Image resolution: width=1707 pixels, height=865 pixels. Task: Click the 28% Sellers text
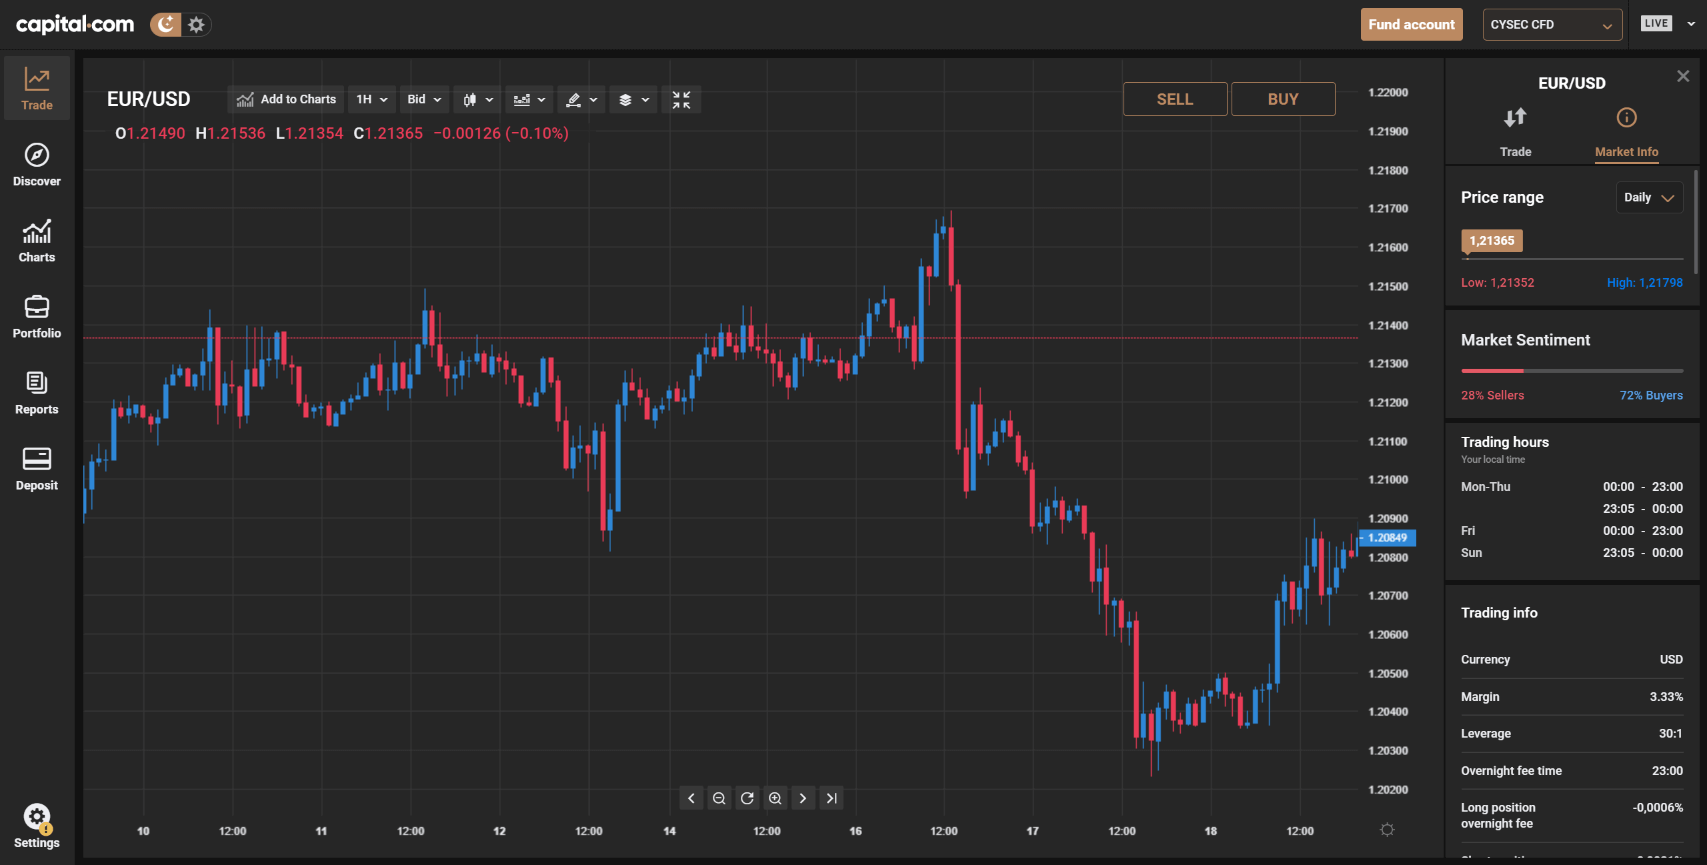[x=1492, y=395]
